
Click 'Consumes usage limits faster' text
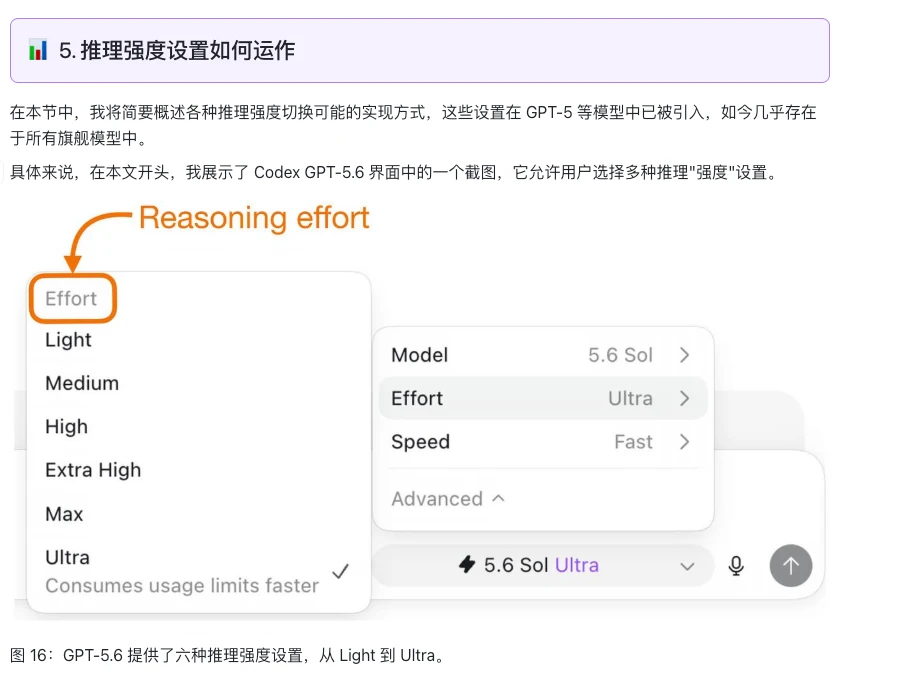182,585
